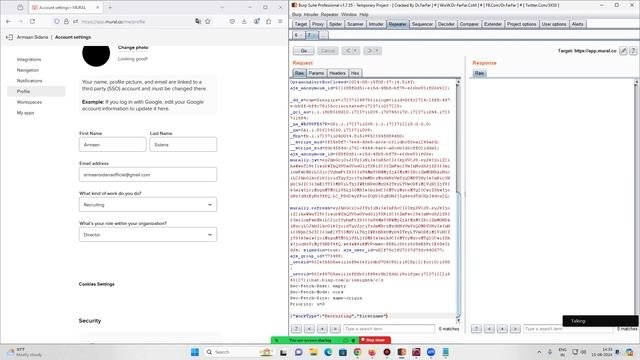This screenshot has width=640, height=360.
Task: Switch to the Sequencer tab
Action: [422, 24]
